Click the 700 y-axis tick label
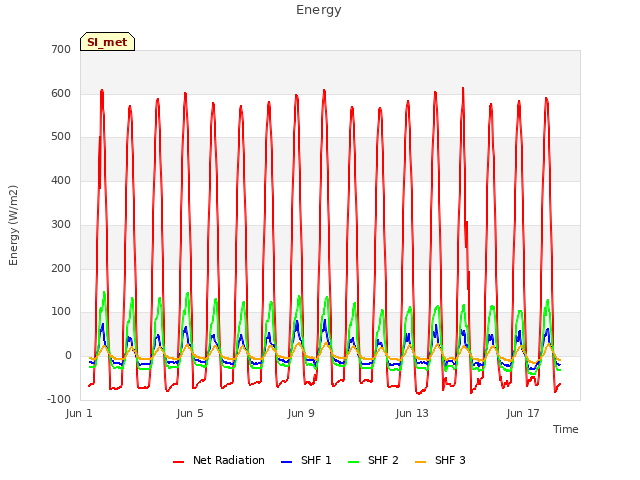Screen dimensions: 640x480 [61, 49]
